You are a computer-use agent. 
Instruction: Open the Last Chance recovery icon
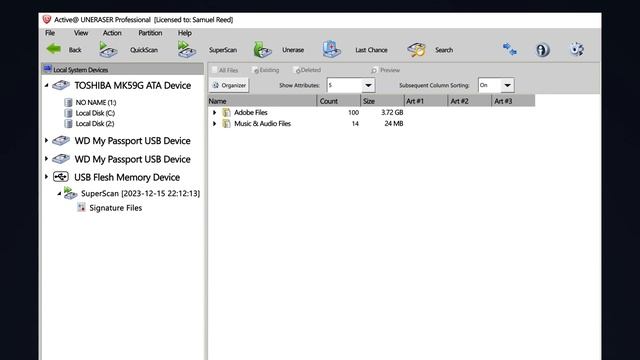(331, 49)
